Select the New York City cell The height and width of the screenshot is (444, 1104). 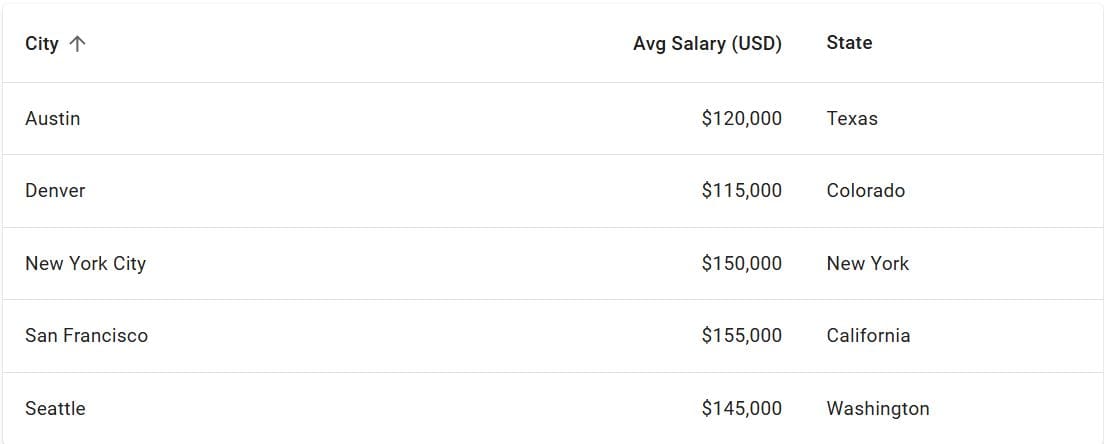[x=86, y=263]
